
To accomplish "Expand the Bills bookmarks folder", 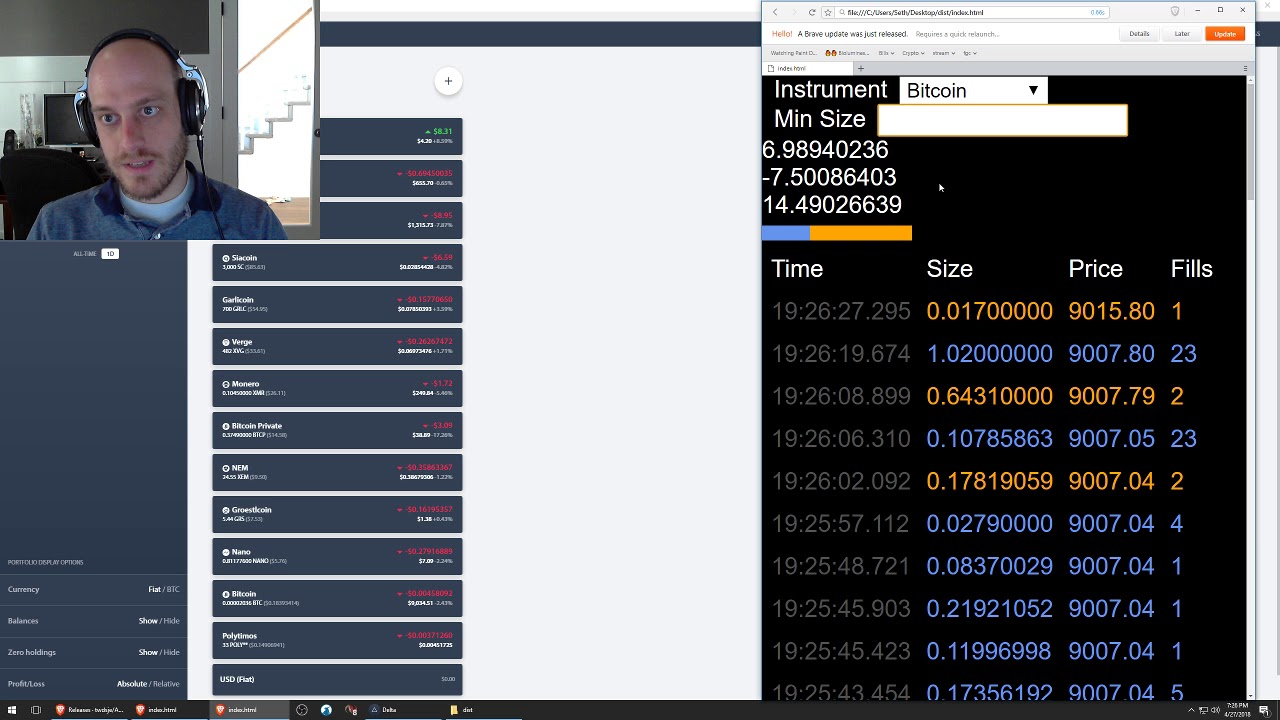I will (887, 53).
